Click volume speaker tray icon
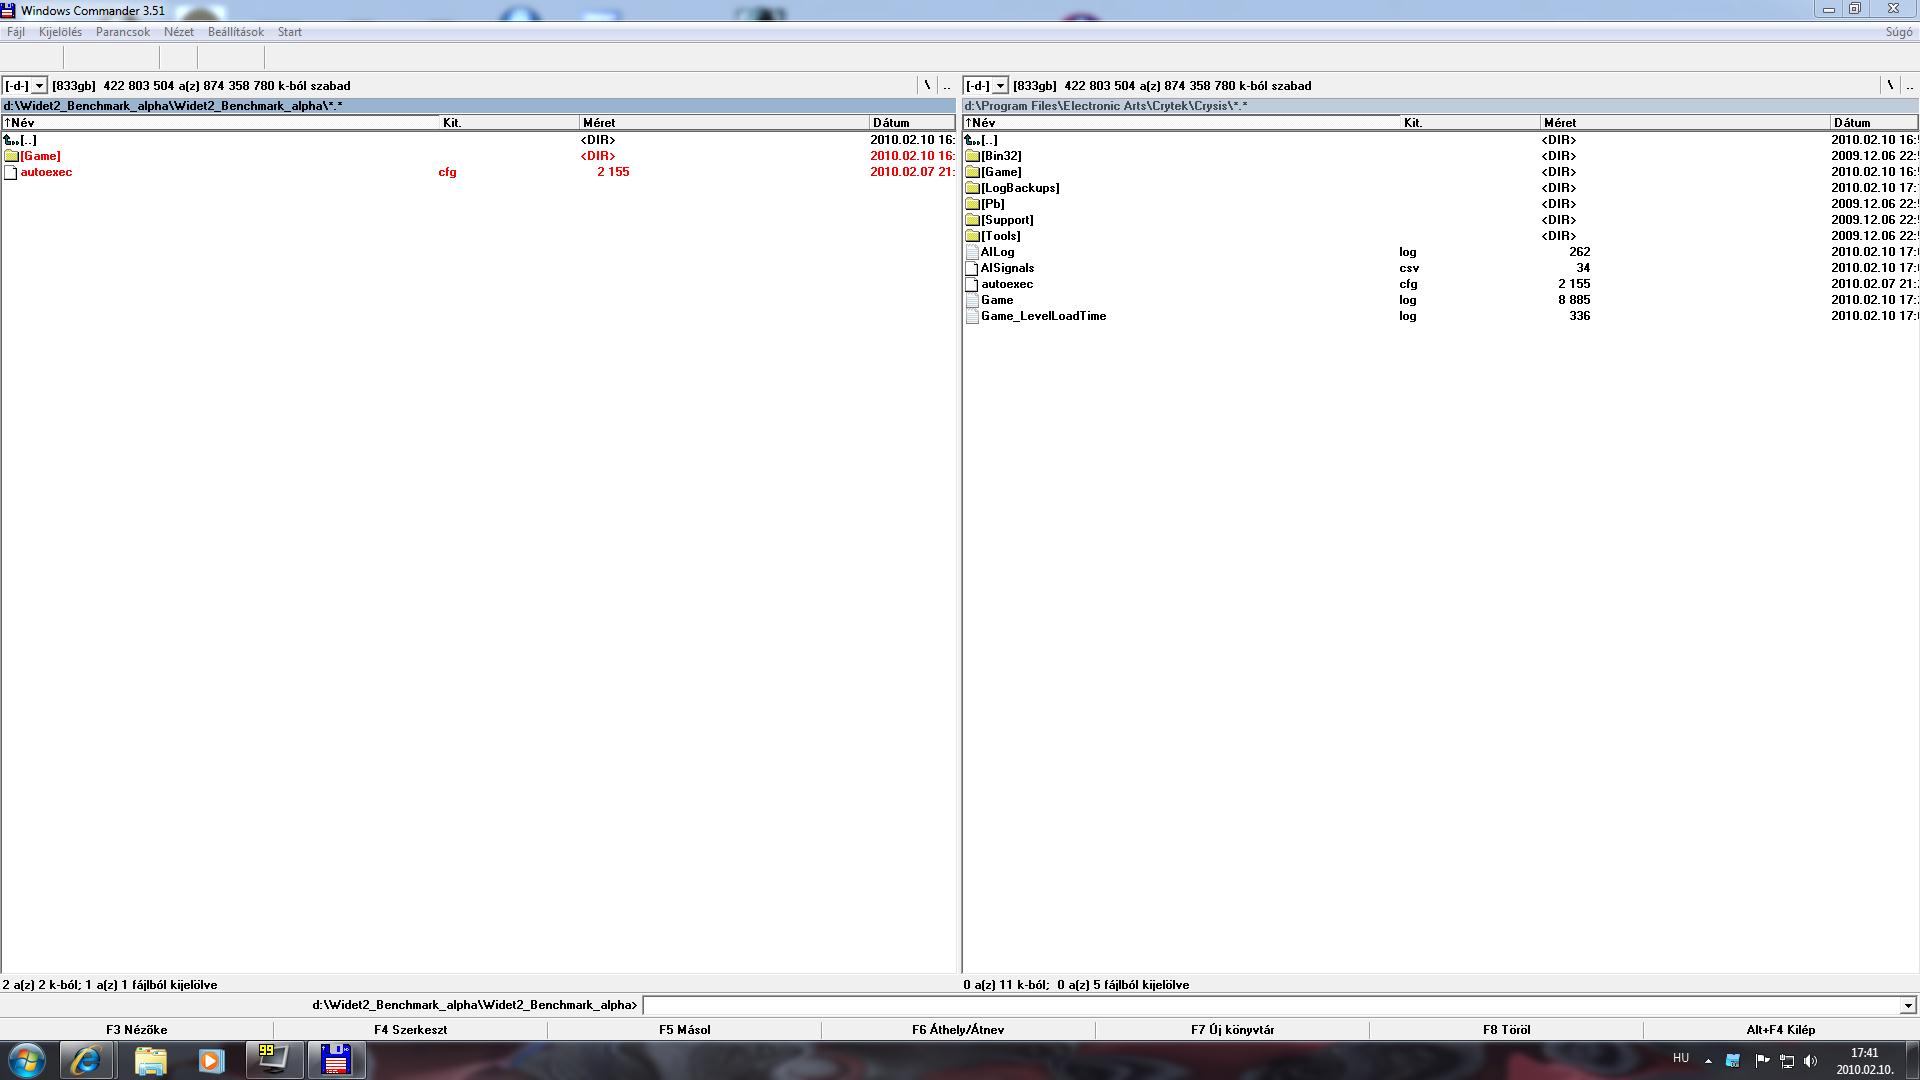1920x1080 pixels. (x=1810, y=1061)
